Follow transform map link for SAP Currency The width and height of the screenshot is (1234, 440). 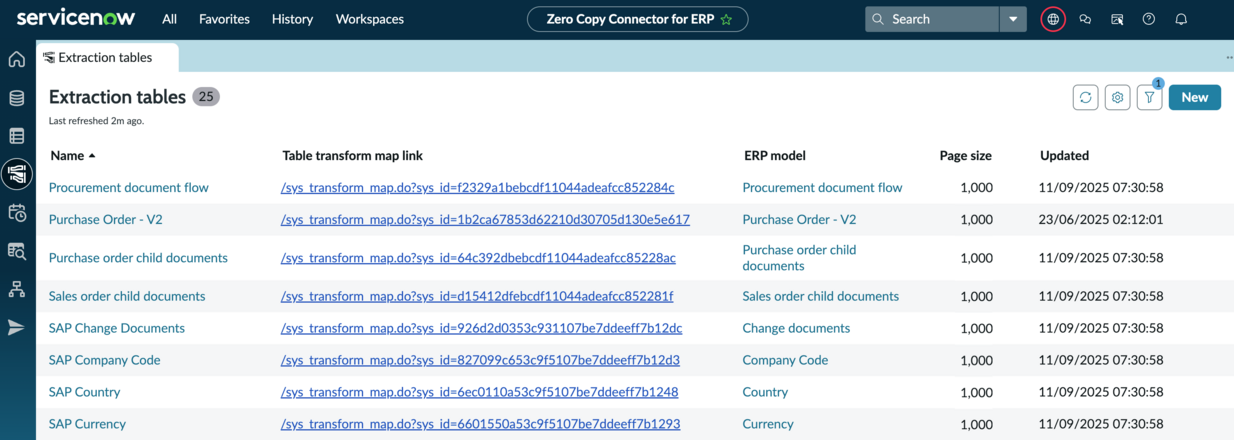pos(480,424)
